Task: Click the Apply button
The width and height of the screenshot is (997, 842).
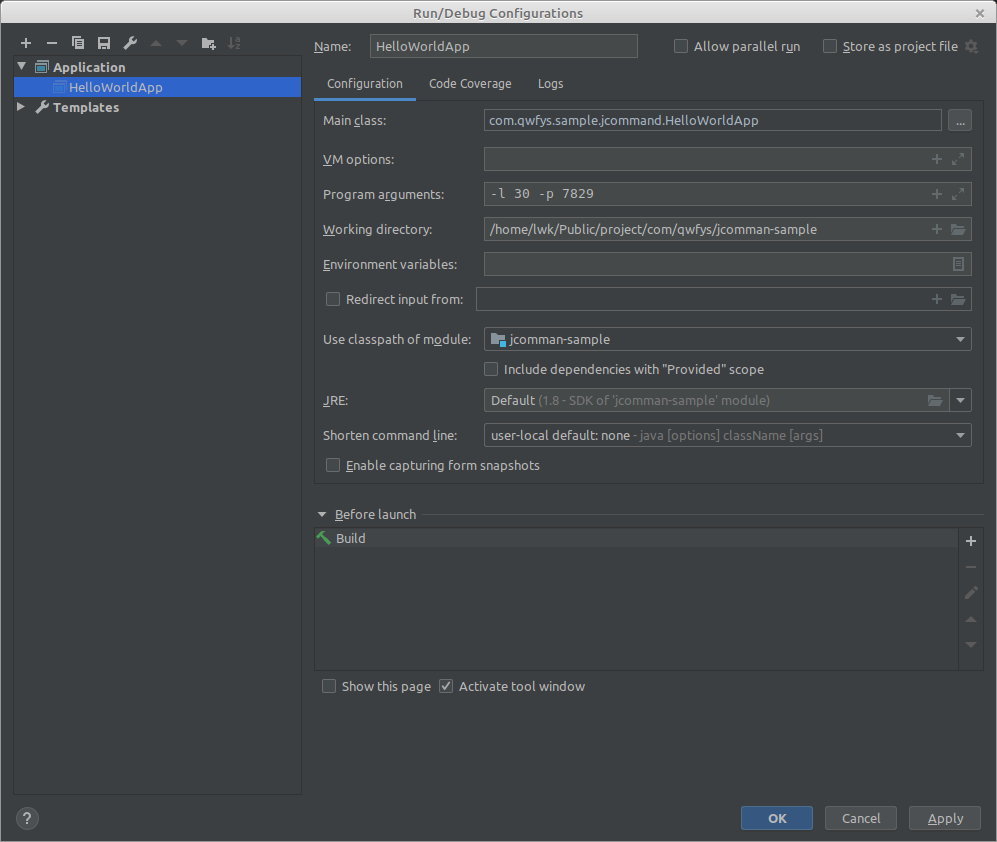Action: tap(945, 818)
